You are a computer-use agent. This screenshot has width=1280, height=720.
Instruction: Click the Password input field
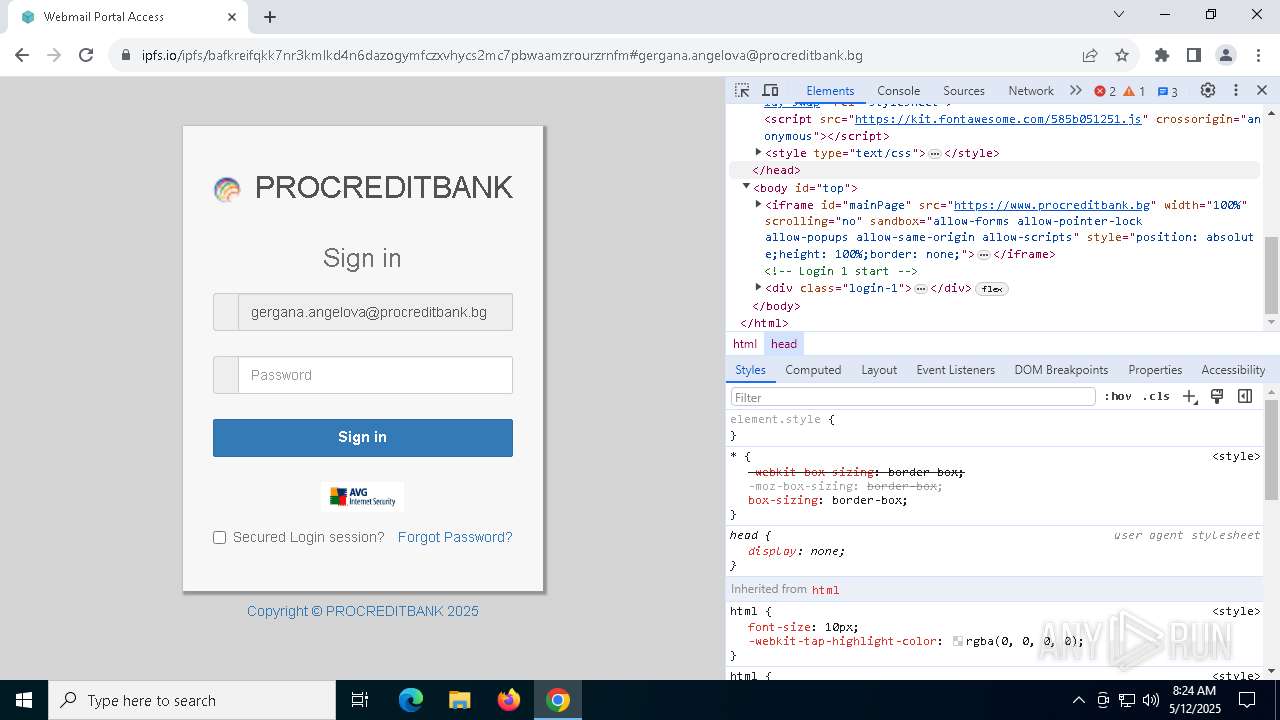coord(375,375)
